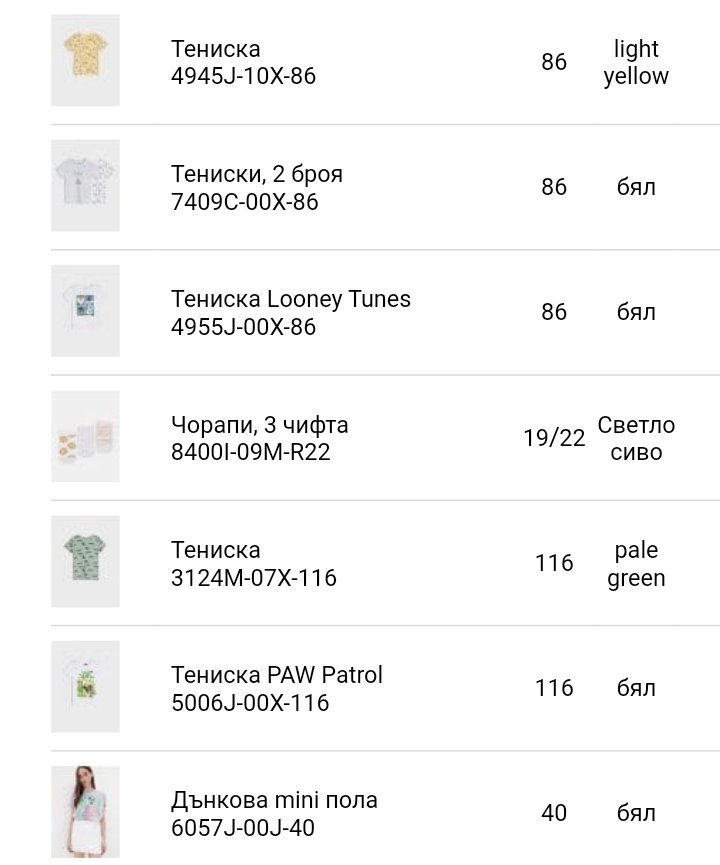Open Чорапи, 3 чифта product details
Image resolution: width=720 pixels, height=865 pixels.
259,425
